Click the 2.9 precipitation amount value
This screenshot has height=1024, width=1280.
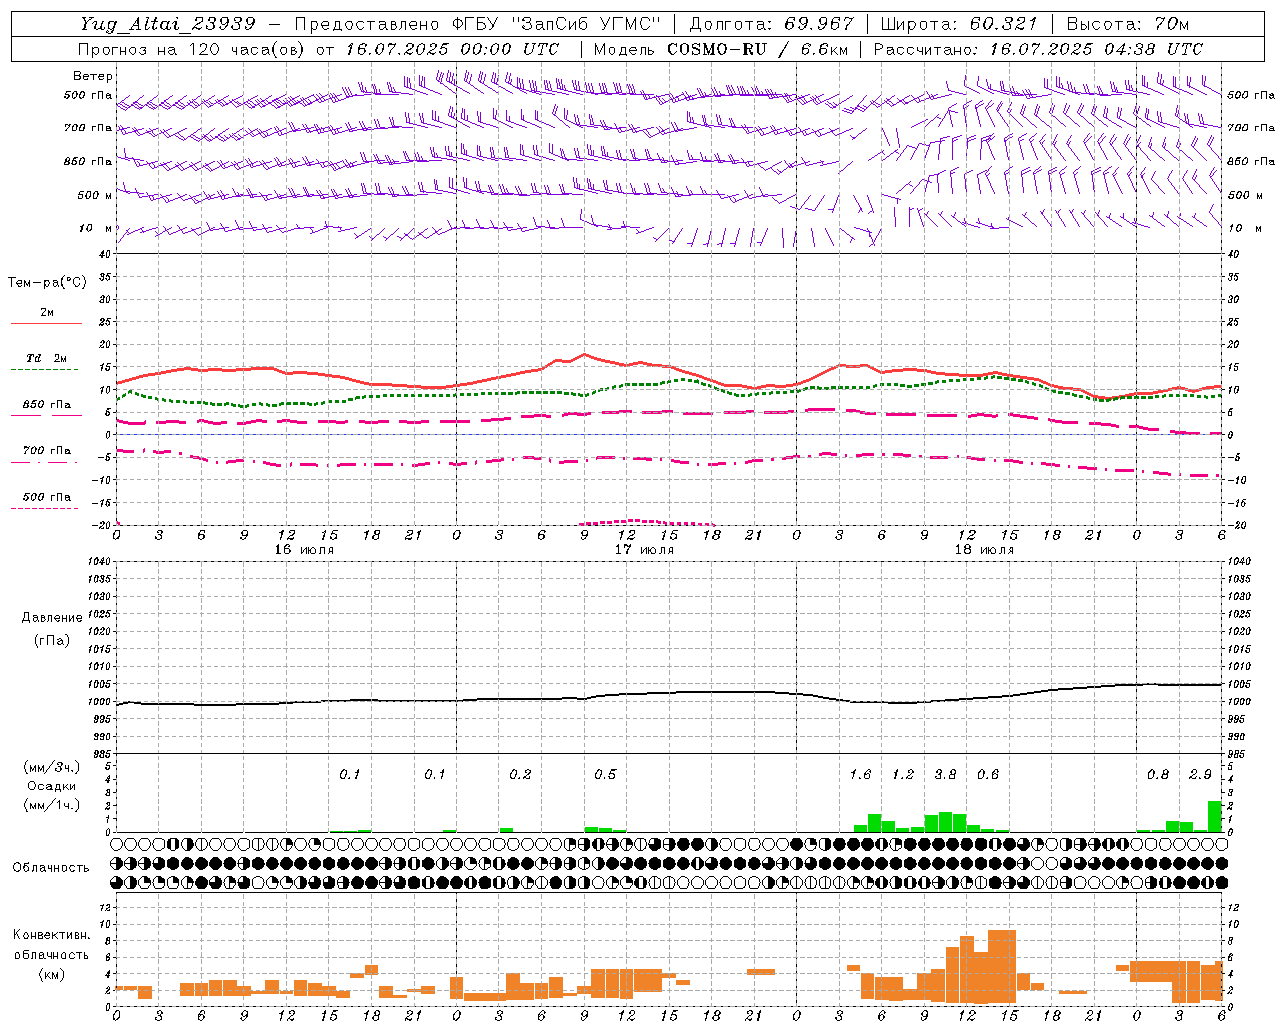[1200, 774]
